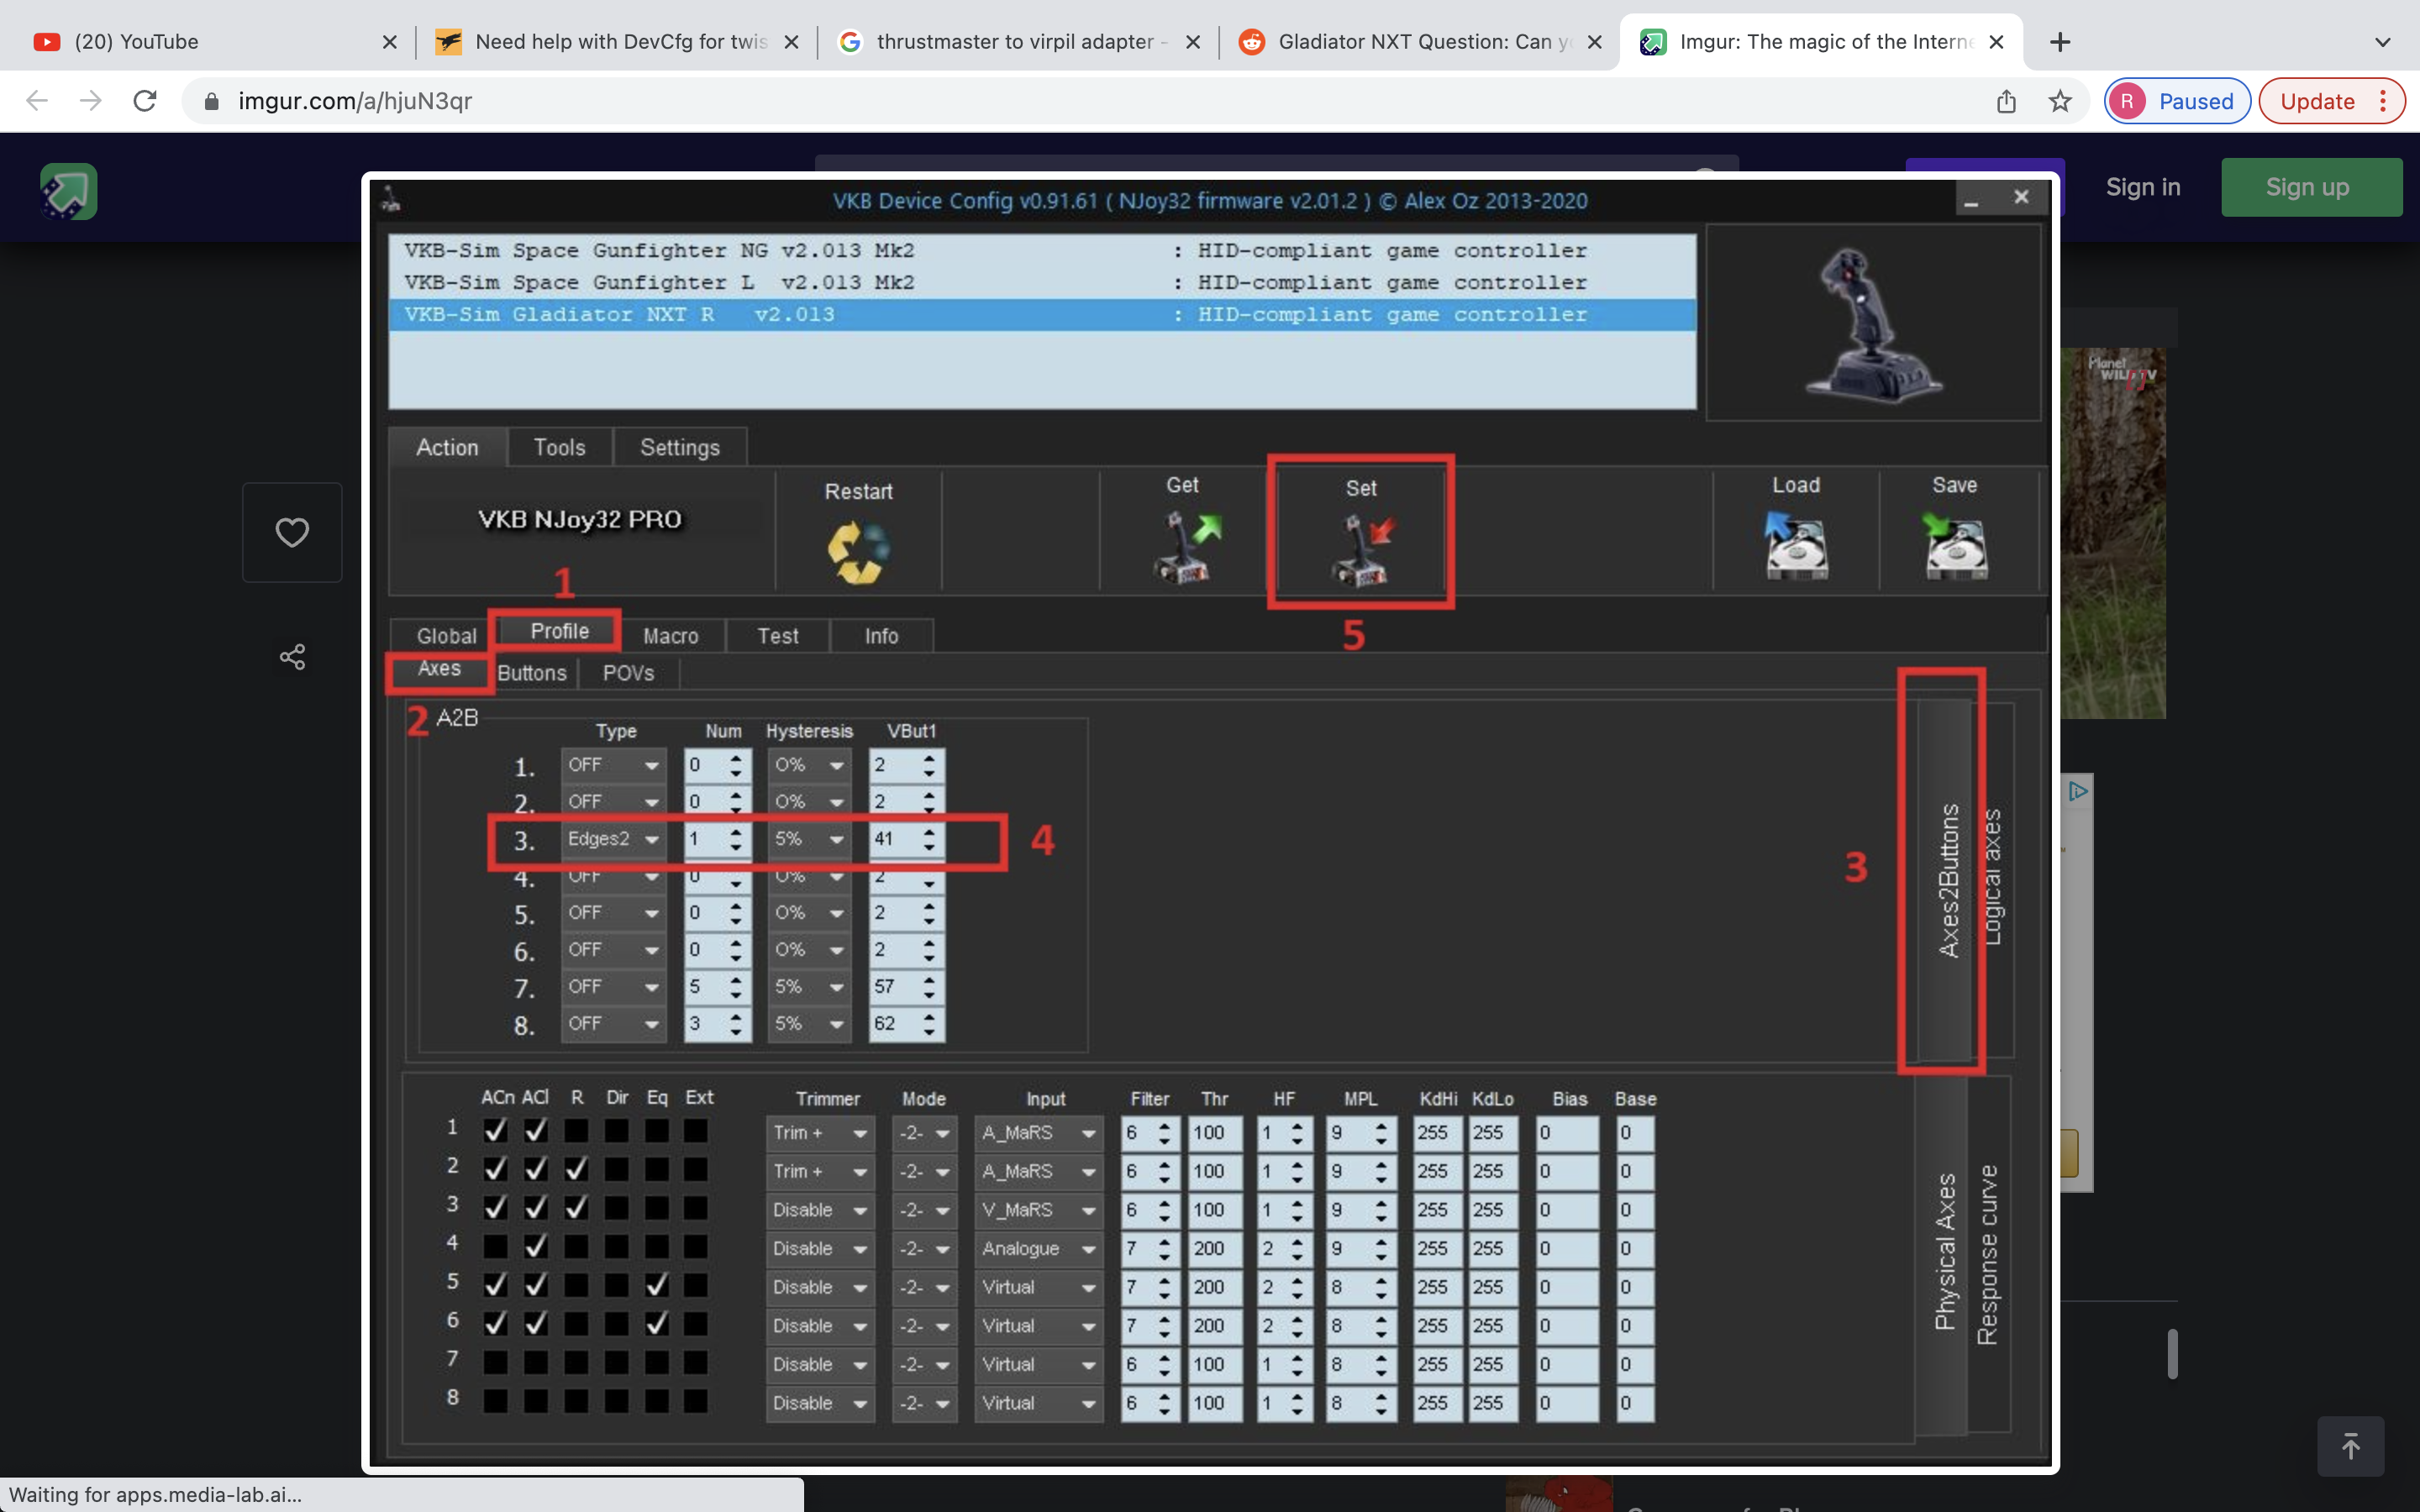Click the Imgur page scrollbar thumb
This screenshot has height=1512, width=2420.
(2171, 1353)
